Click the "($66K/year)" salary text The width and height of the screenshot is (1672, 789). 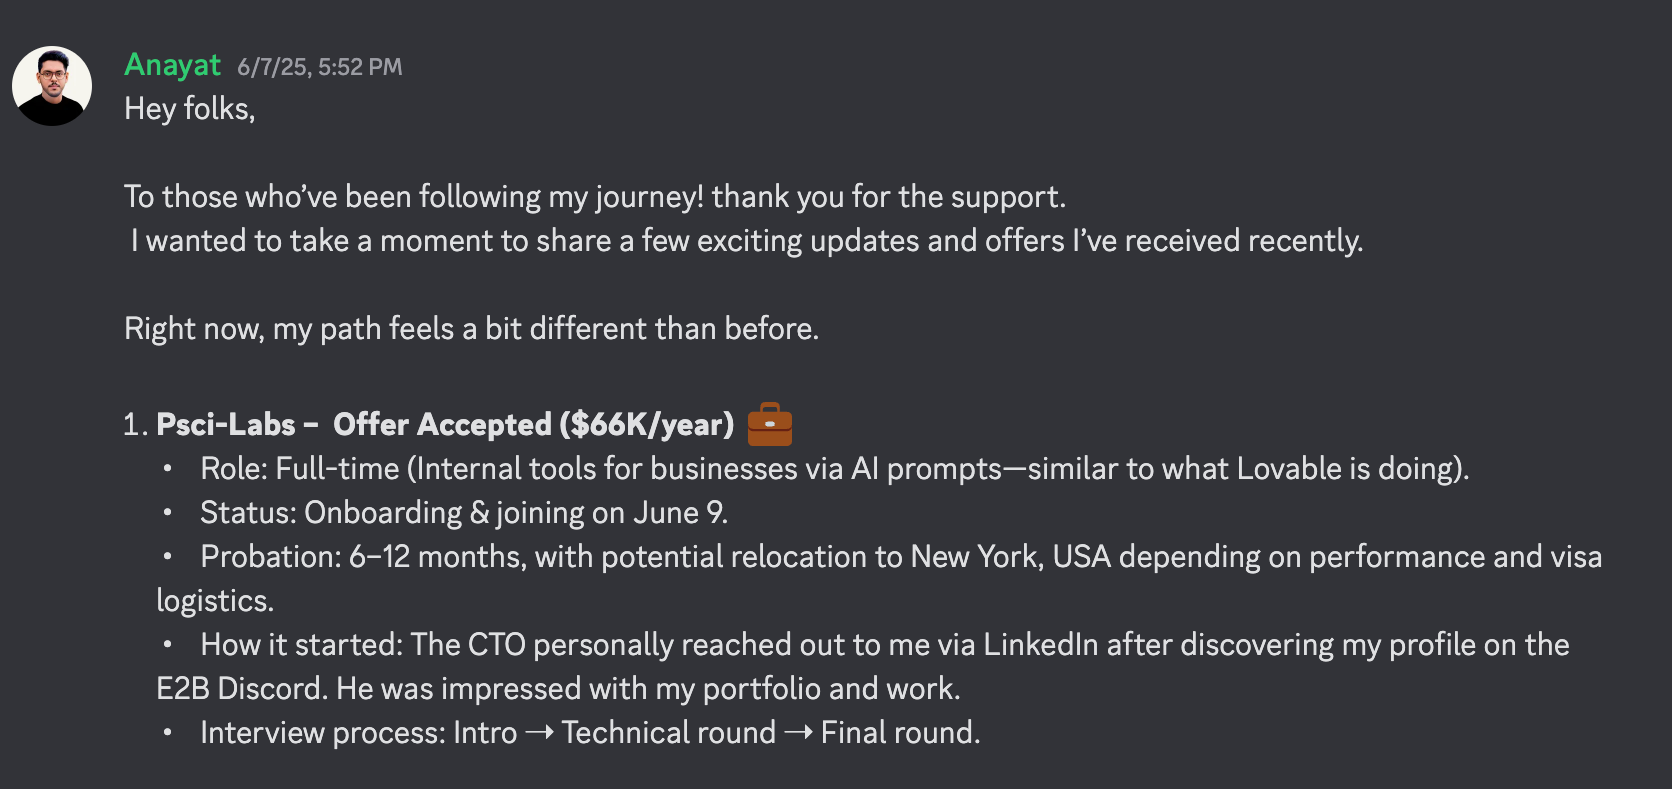646,425
